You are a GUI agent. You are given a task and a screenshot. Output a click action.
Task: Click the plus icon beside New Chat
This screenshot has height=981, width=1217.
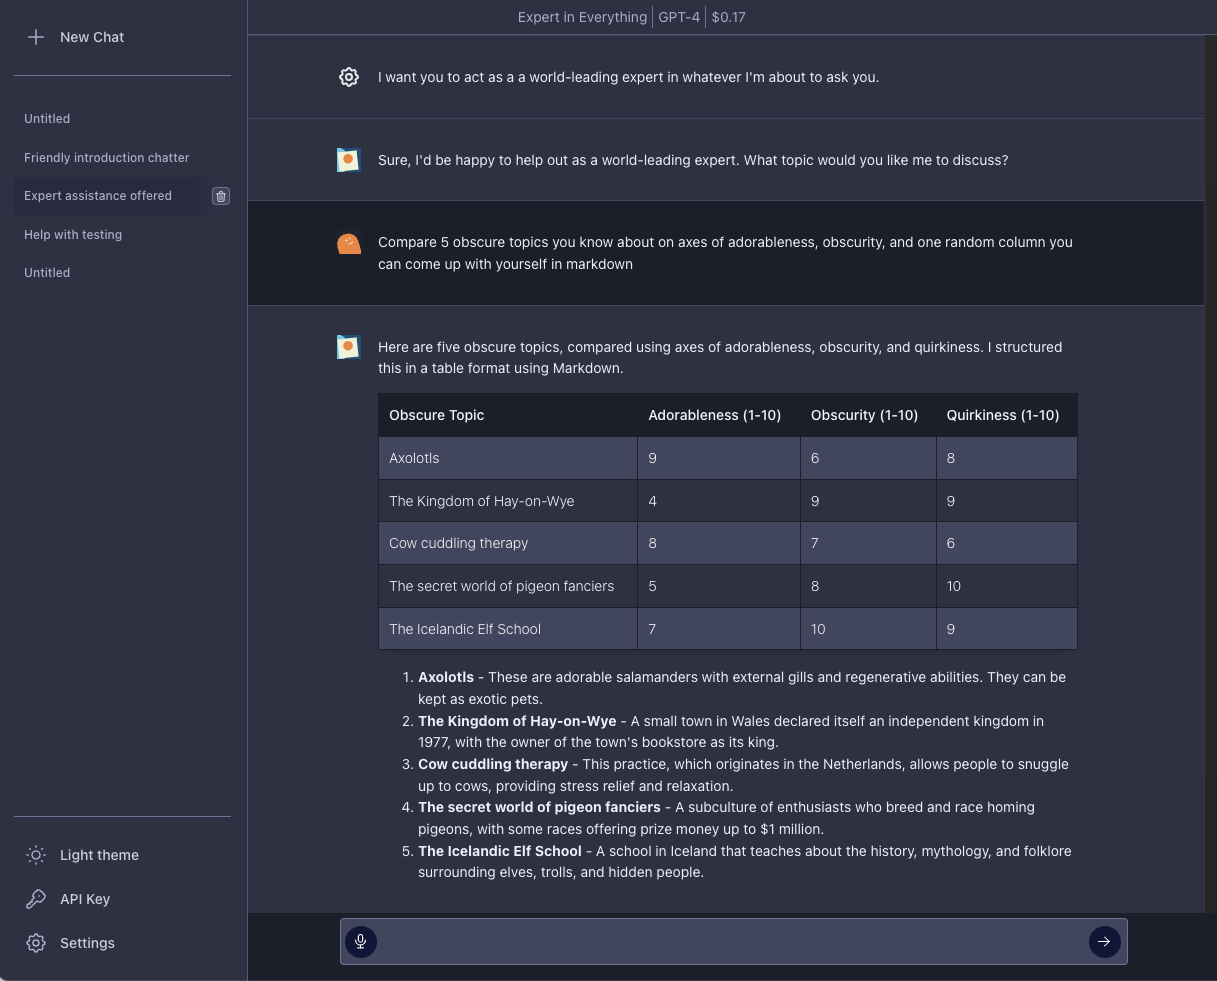(x=36, y=37)
